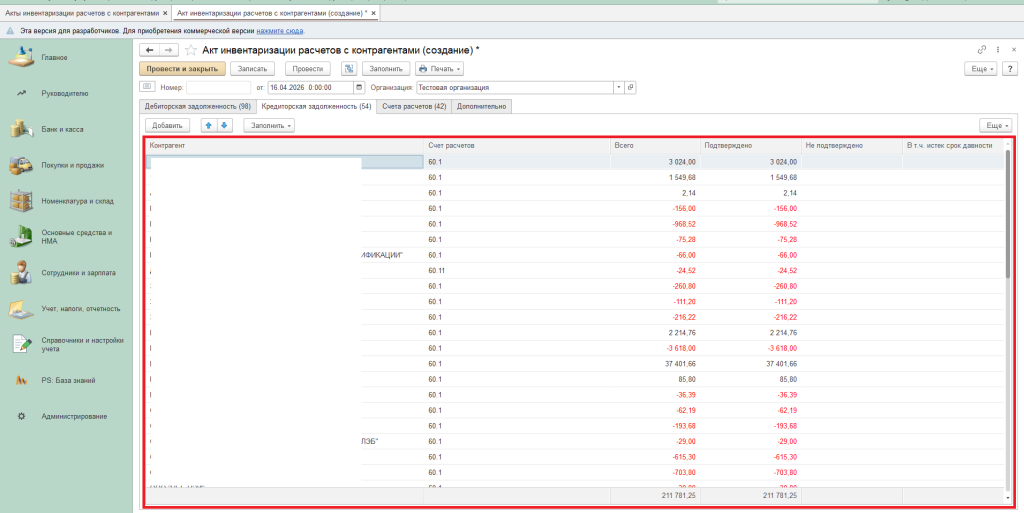The height and width of the screenshot is (513, 1024).
Task: Click the debit-credit postings icon
Action: click(x=349, y=69)
